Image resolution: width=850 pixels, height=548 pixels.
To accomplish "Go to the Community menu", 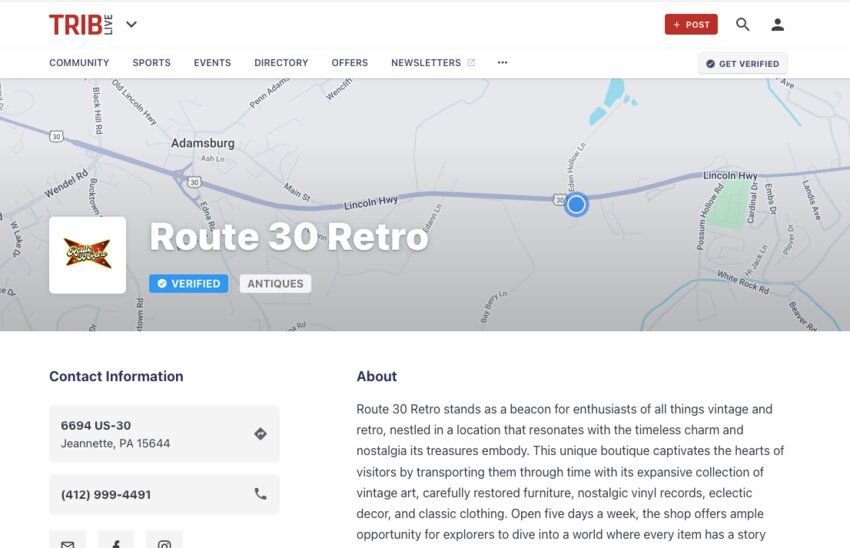I will pyautogui.click(x=79, y=63).
